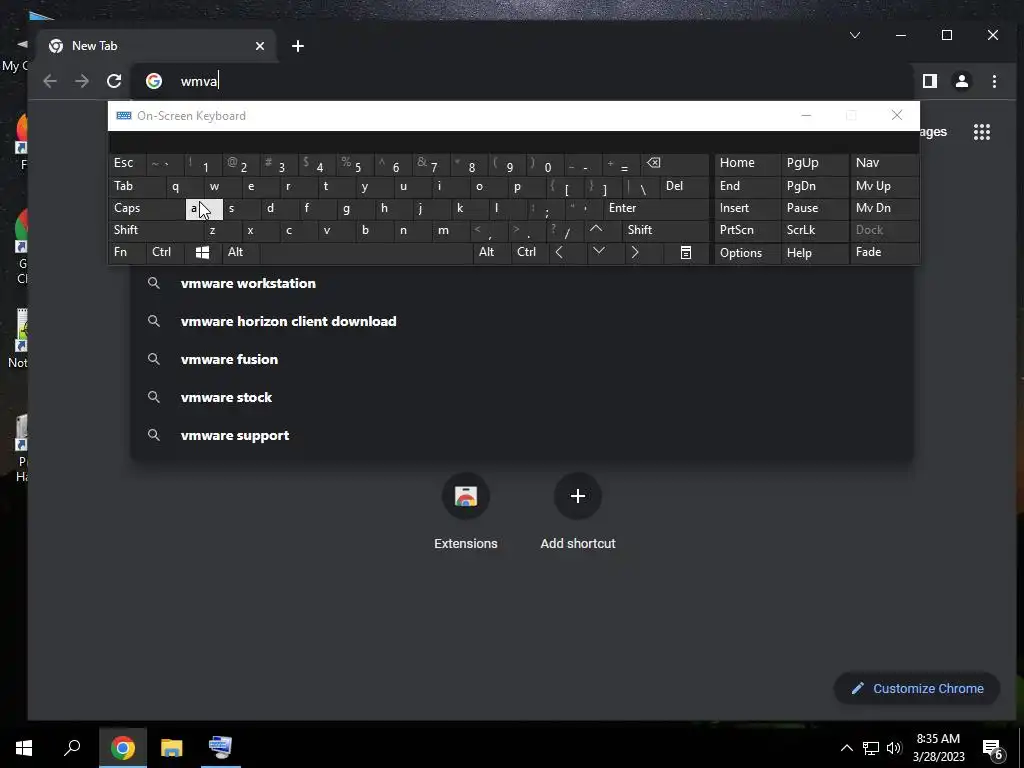Image resolution: width=1024 pixels, height=768 pixels.
Task: Click the Nav key on keyboard
Action: (884, 163)
